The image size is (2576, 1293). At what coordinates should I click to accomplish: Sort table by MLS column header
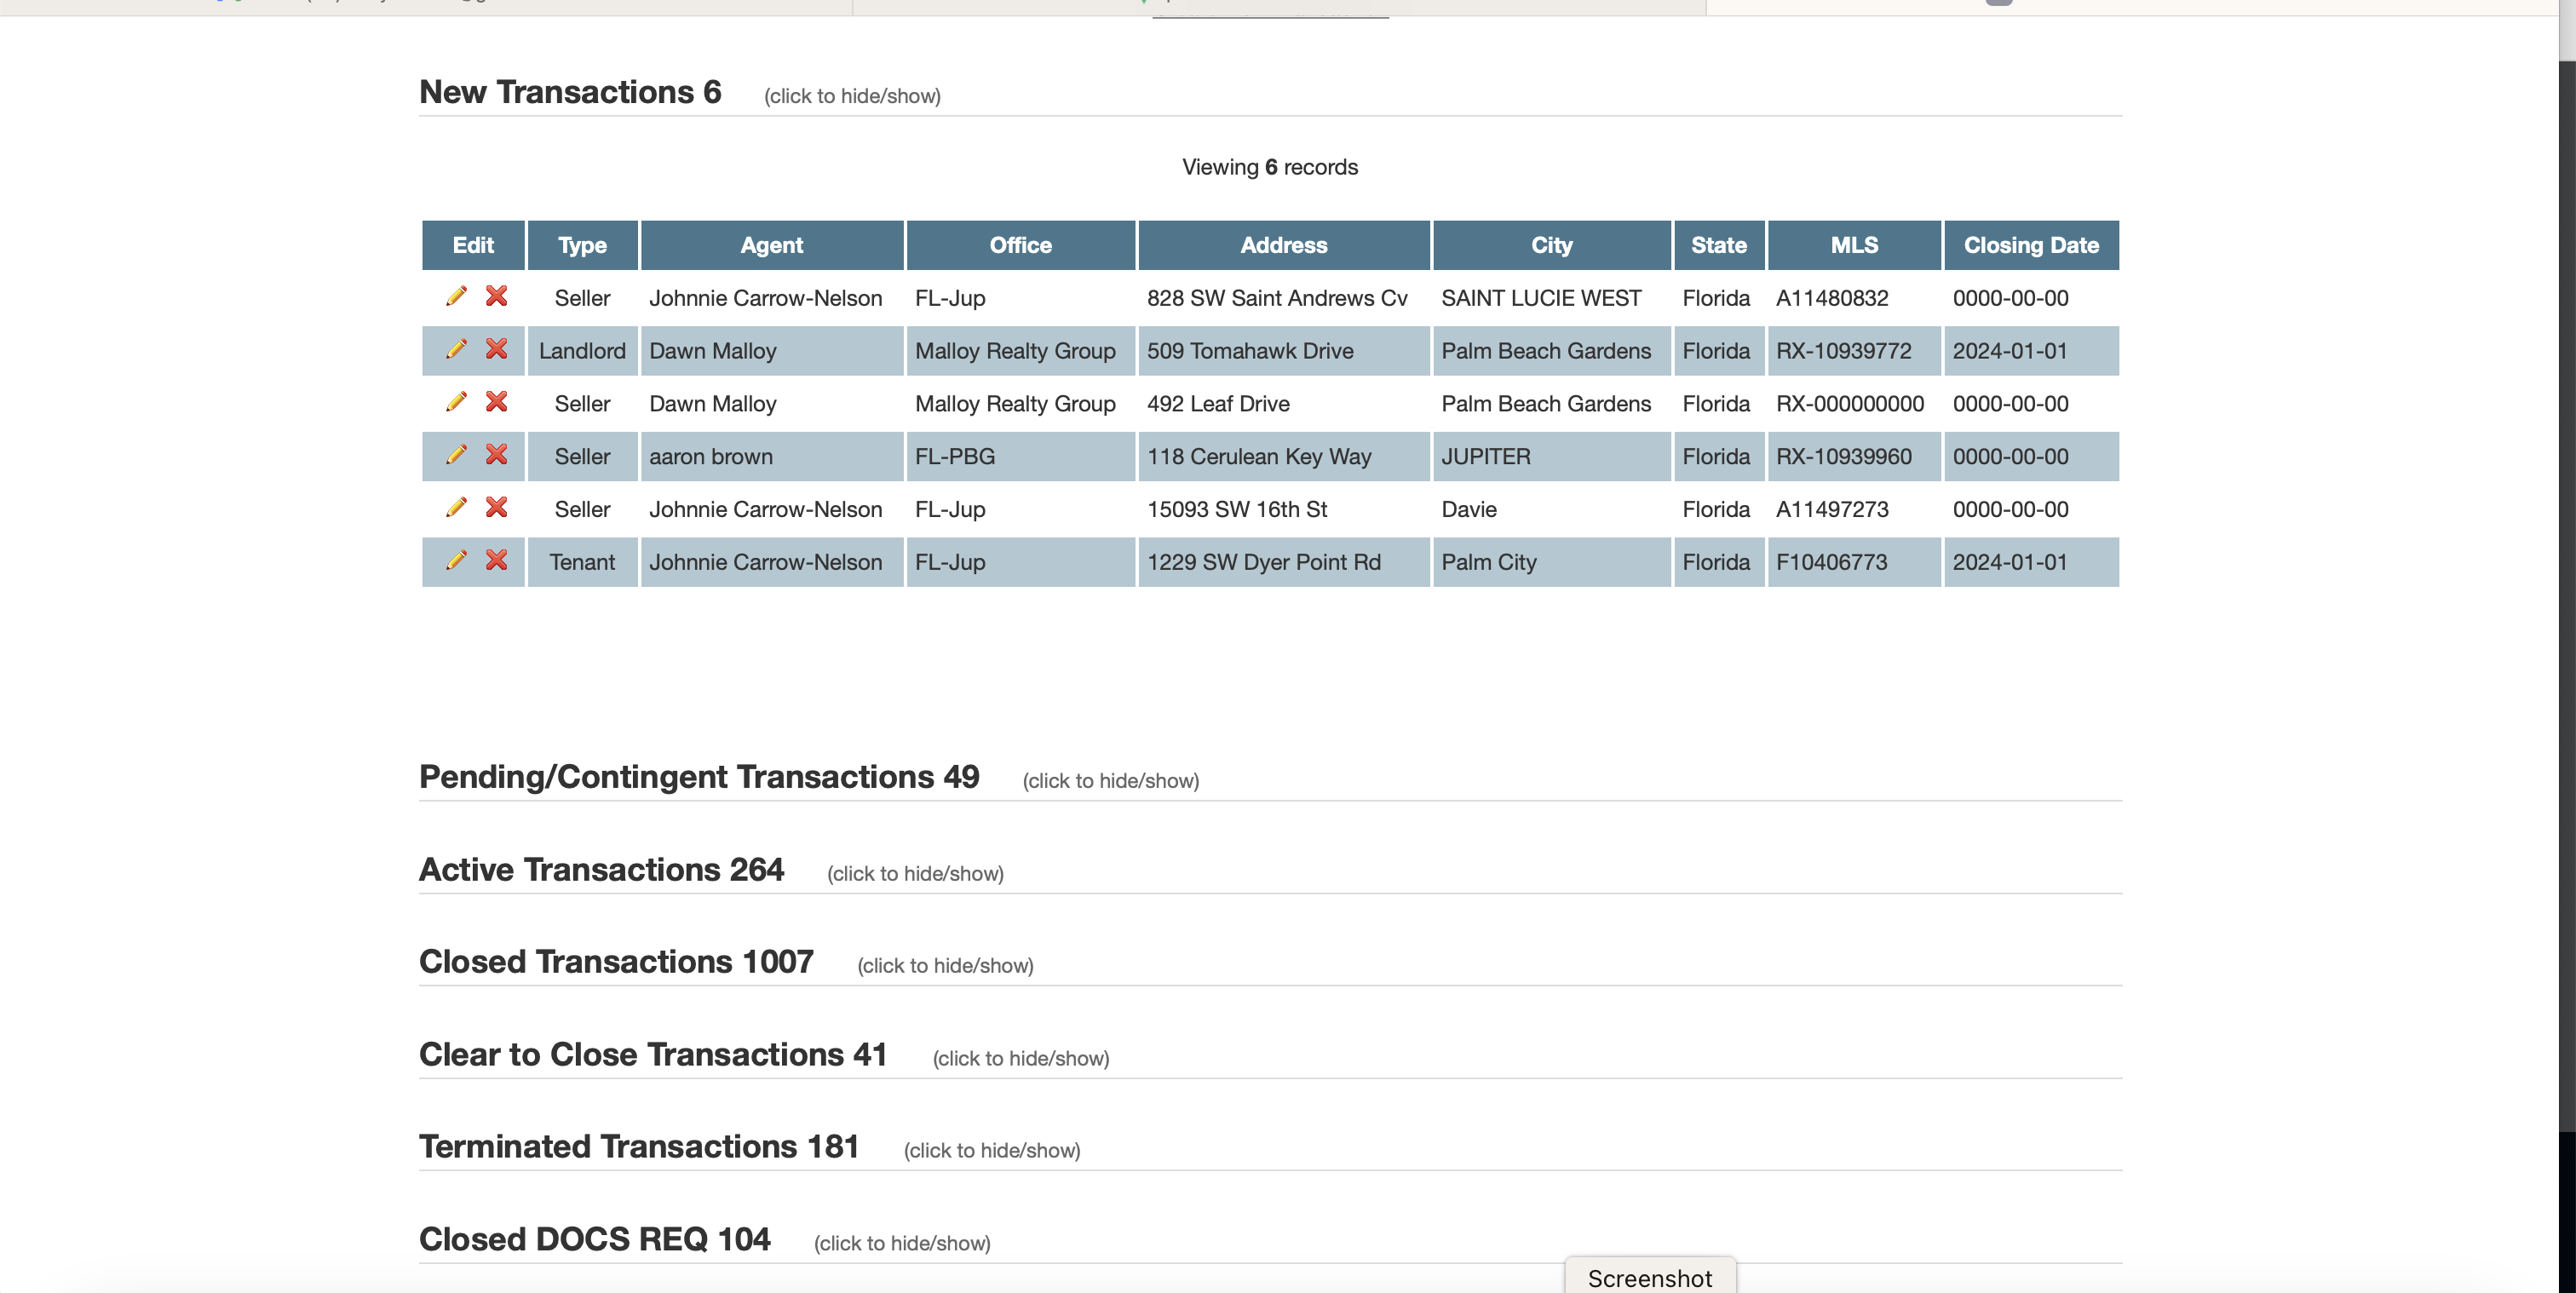pyautogui.click(x=1854, y=245)
